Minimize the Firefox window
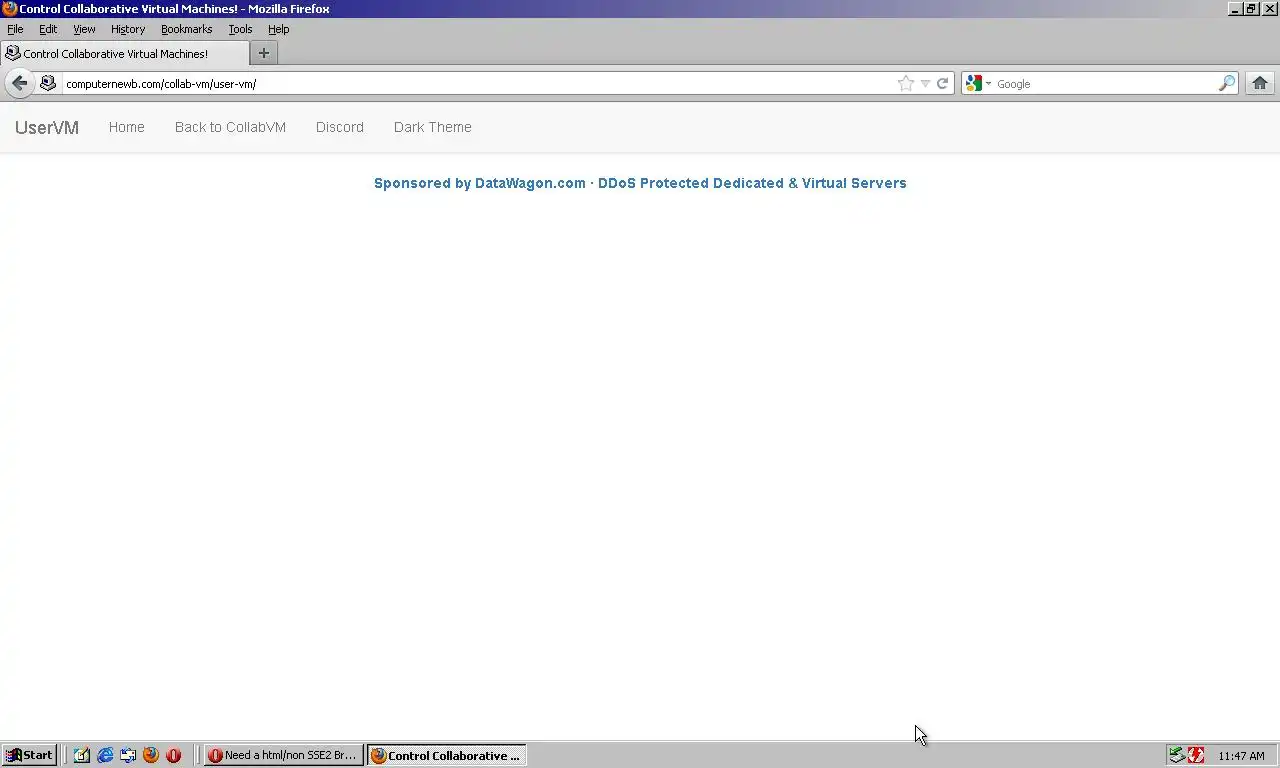This screenshot has height=768, width=1280. pos(1236,9)
